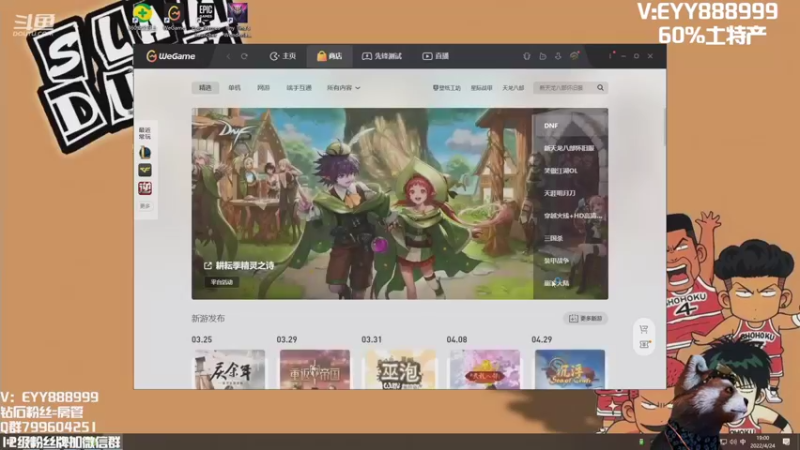The height and width of the screenshot is (450, 800).
Task: Launch League of Legends from recent sidebar
Action: point(145,152)
